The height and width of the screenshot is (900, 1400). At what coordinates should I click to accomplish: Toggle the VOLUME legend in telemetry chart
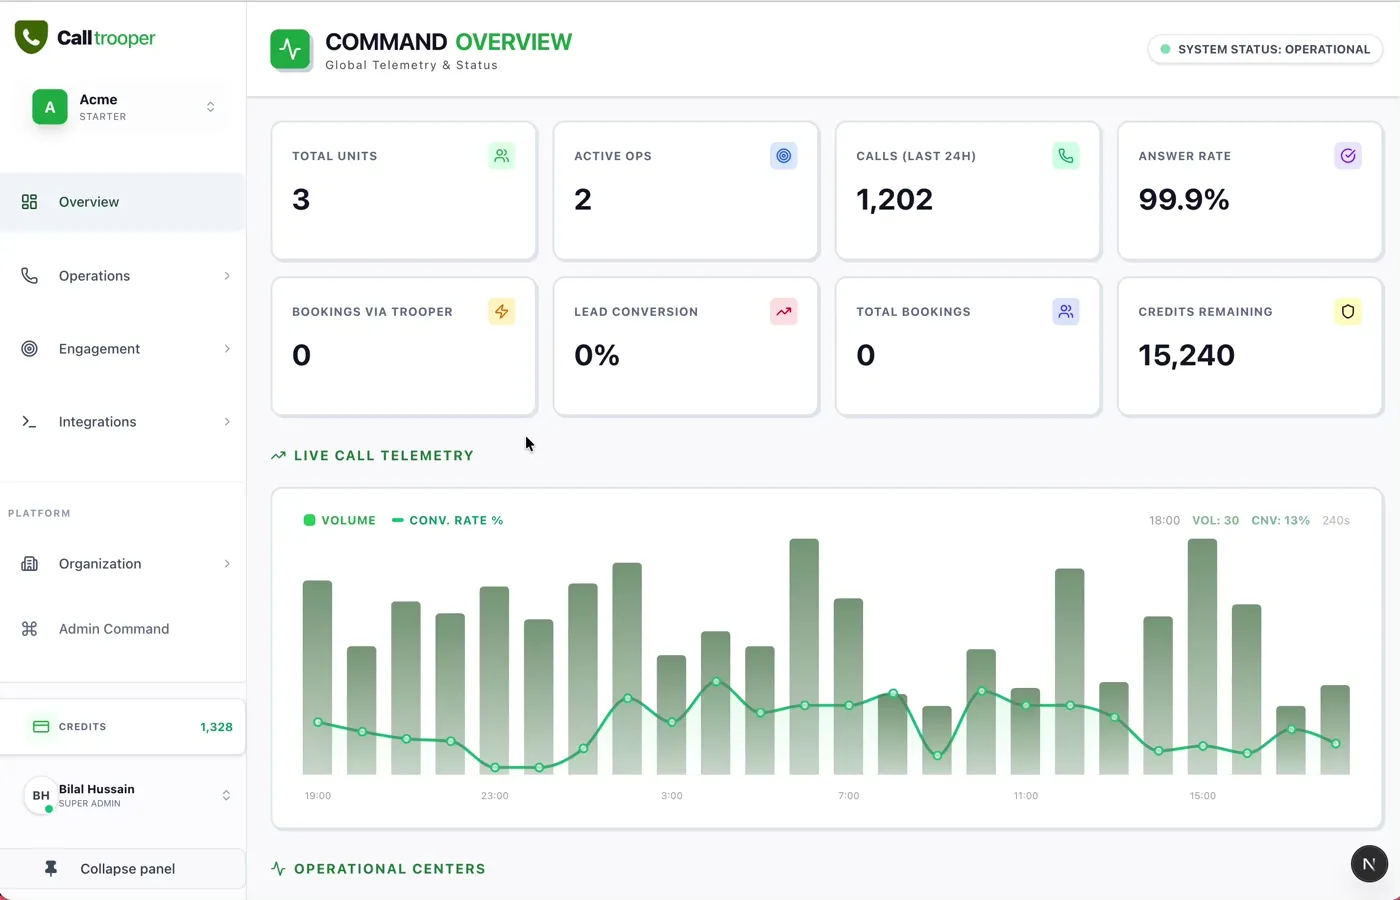click(x=340, y=520)
